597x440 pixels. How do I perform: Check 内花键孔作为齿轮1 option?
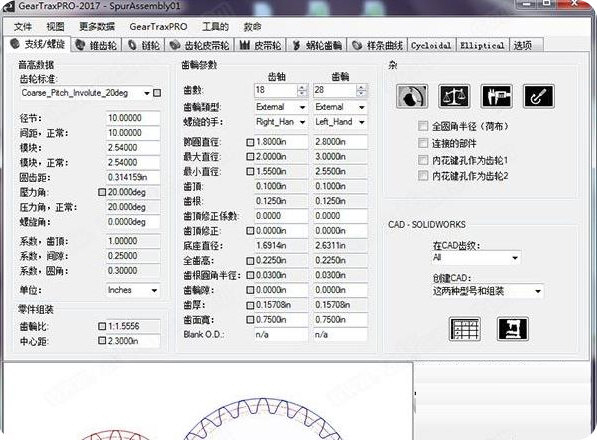click(423, 160)
